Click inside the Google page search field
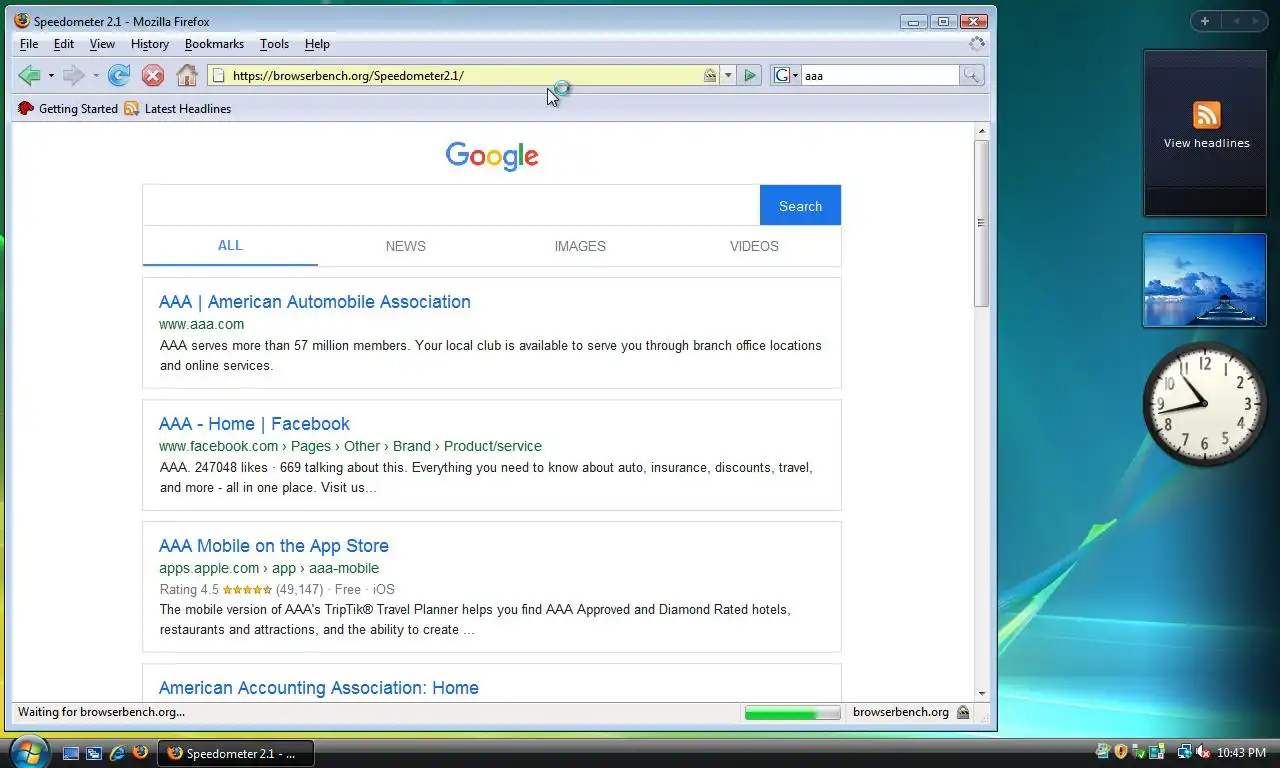This screenshot has height=768, width=1280. 451,205
